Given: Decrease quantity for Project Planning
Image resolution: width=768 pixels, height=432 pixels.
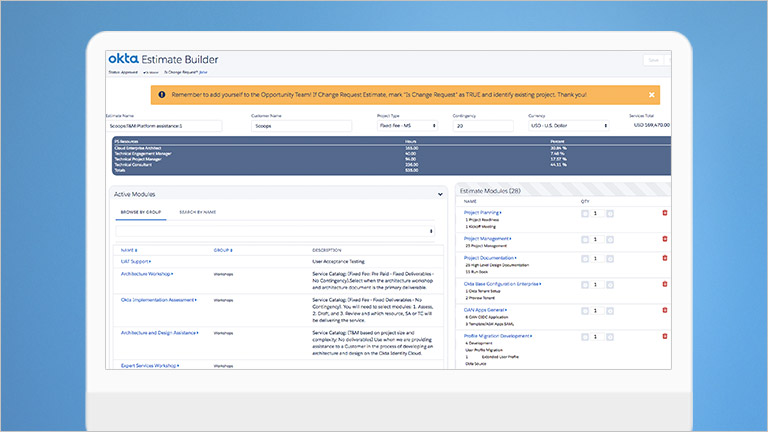Looking at the screenshot, I should [585, 214].
